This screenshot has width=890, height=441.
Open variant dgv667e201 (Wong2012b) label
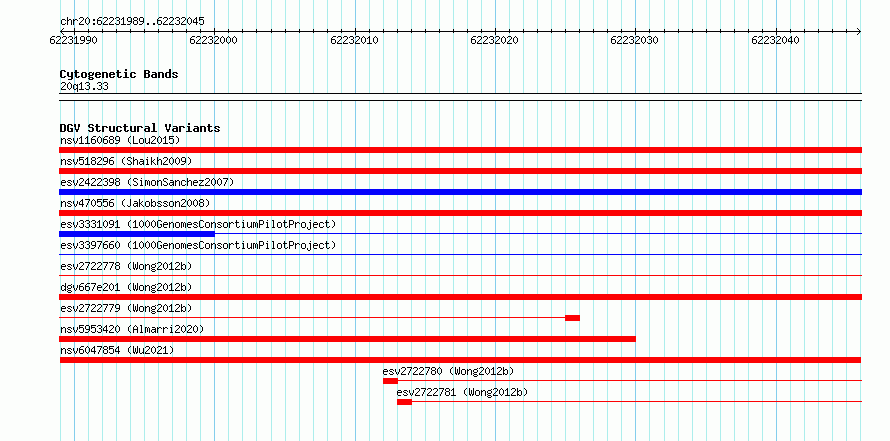(126, 287)
